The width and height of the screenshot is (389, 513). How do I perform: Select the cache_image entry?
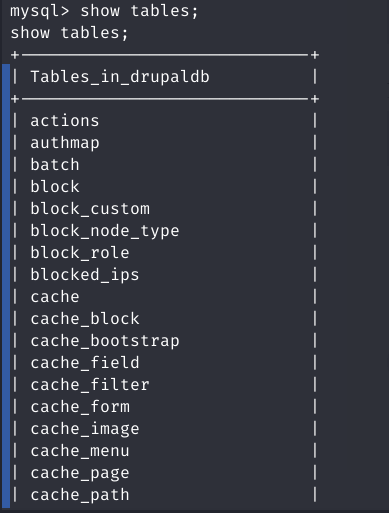[85, 429]
